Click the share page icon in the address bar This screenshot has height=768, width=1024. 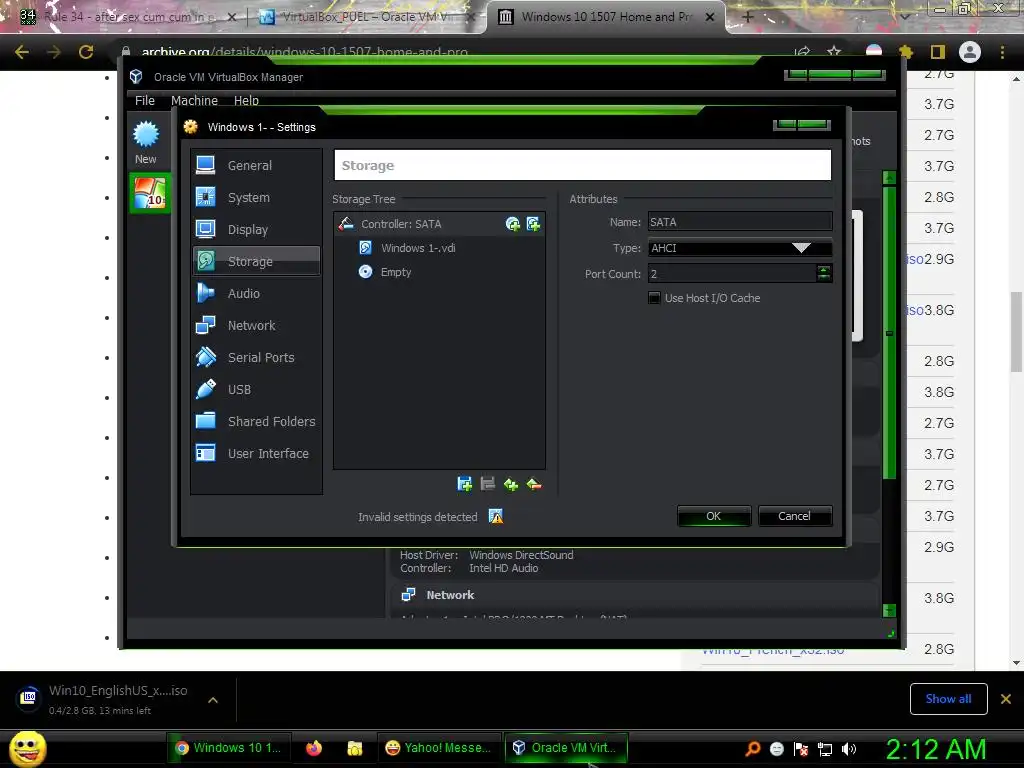802,52
